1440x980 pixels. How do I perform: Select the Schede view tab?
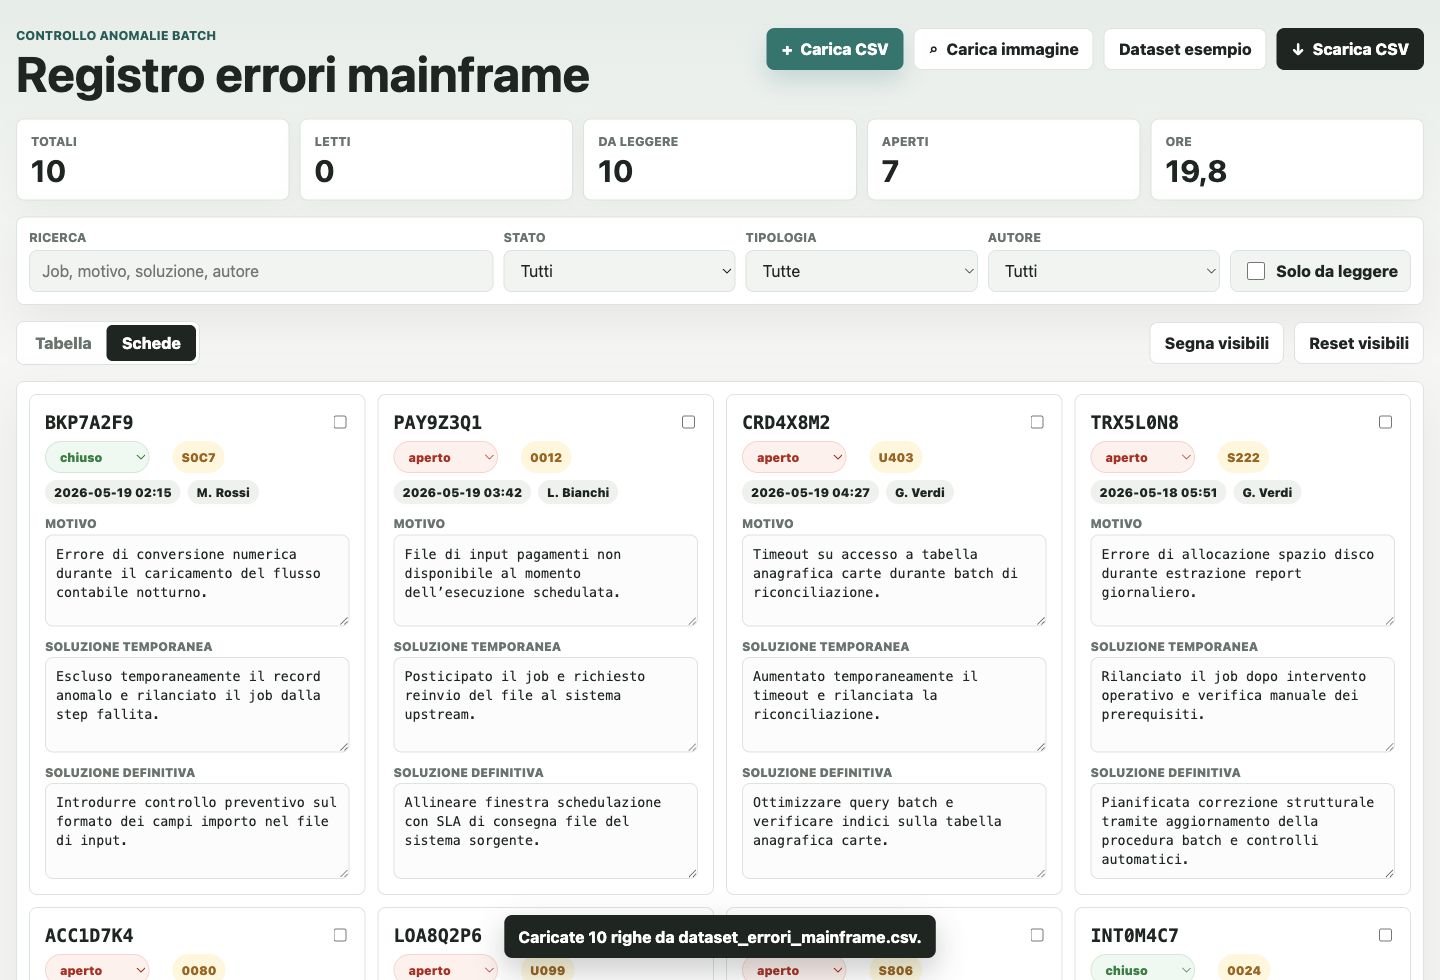(x=151, y=343)
